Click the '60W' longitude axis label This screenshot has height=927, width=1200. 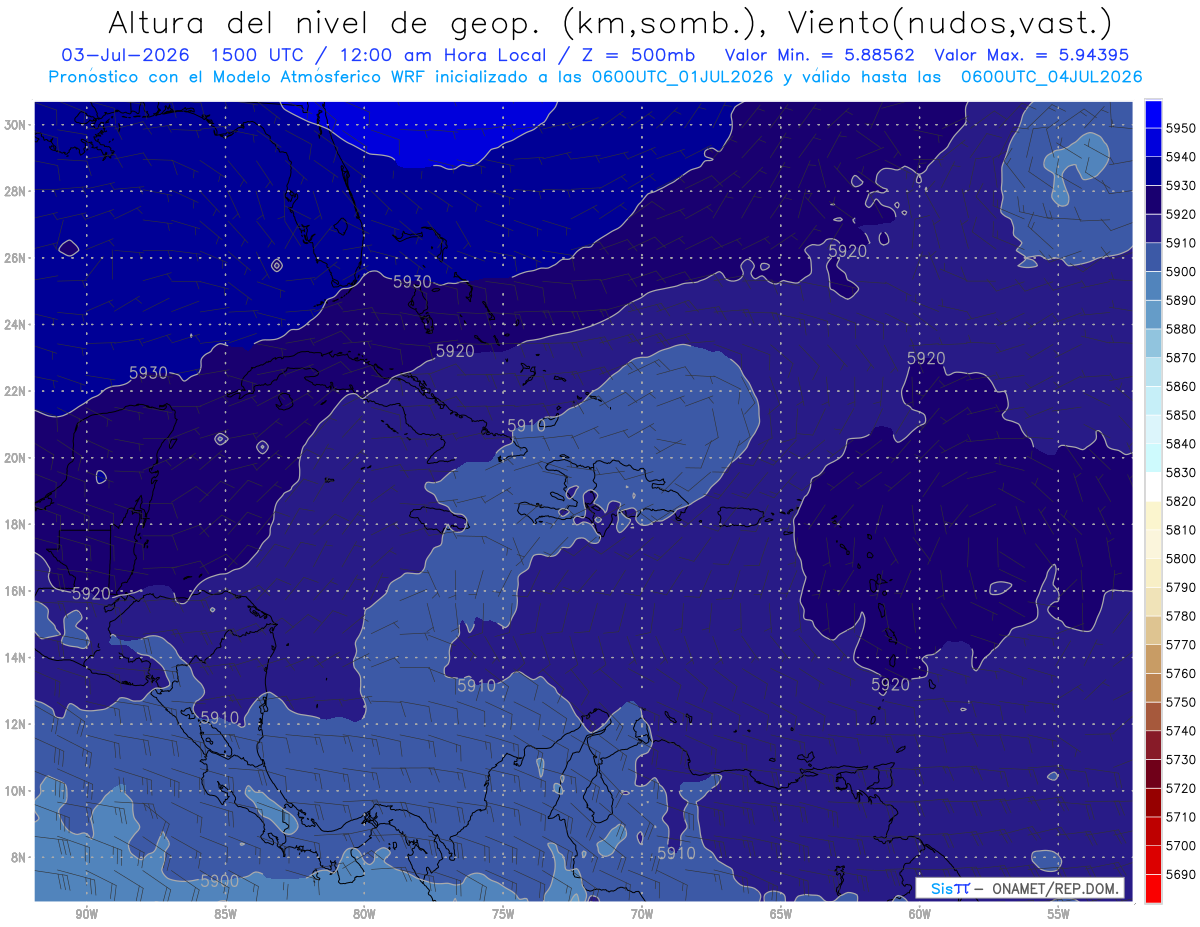tap(920, 913)
